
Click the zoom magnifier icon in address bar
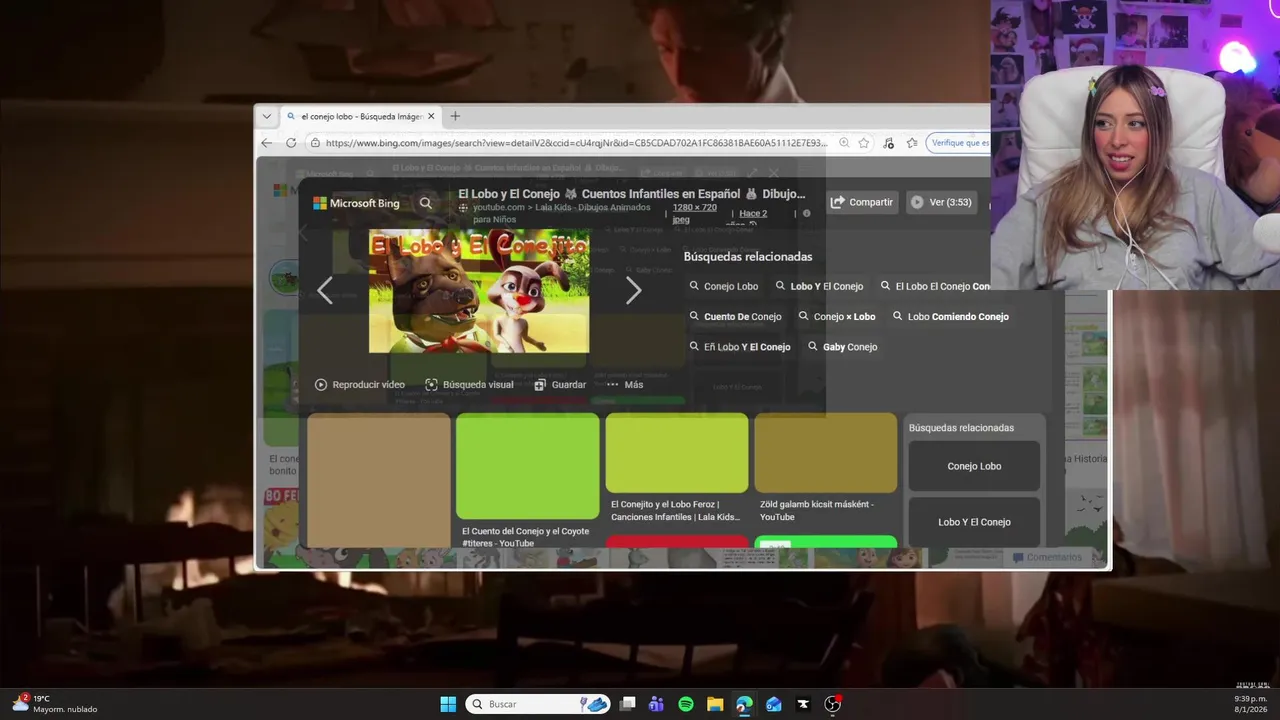[844, 143]
